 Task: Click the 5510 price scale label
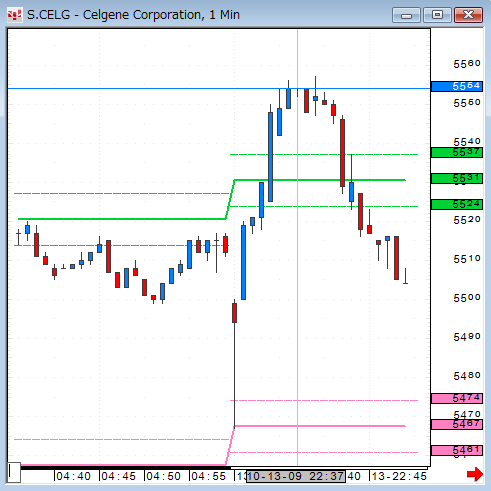(x=467, y=259)
